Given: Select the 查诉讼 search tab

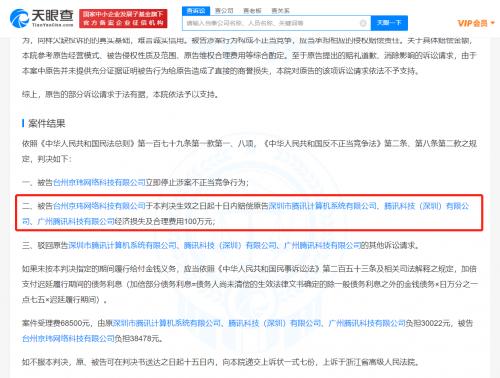Looking at the screenshot, I should coord(196,11).
